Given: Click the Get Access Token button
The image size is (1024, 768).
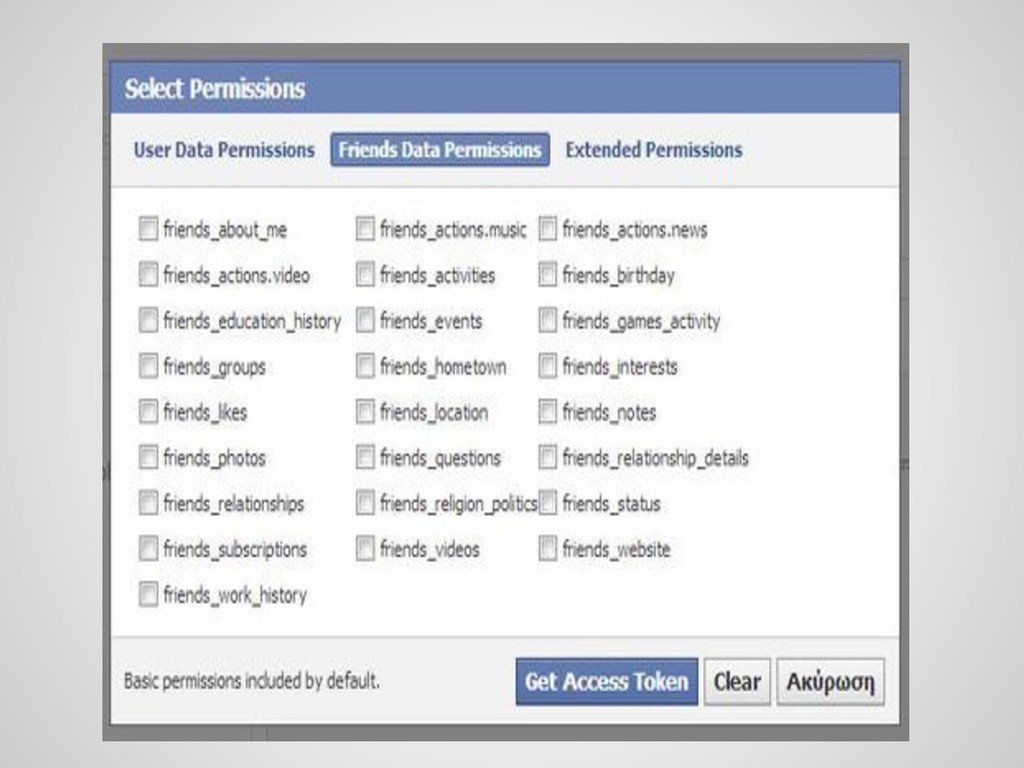Looking at the screenshot, I should pos(606,682).
